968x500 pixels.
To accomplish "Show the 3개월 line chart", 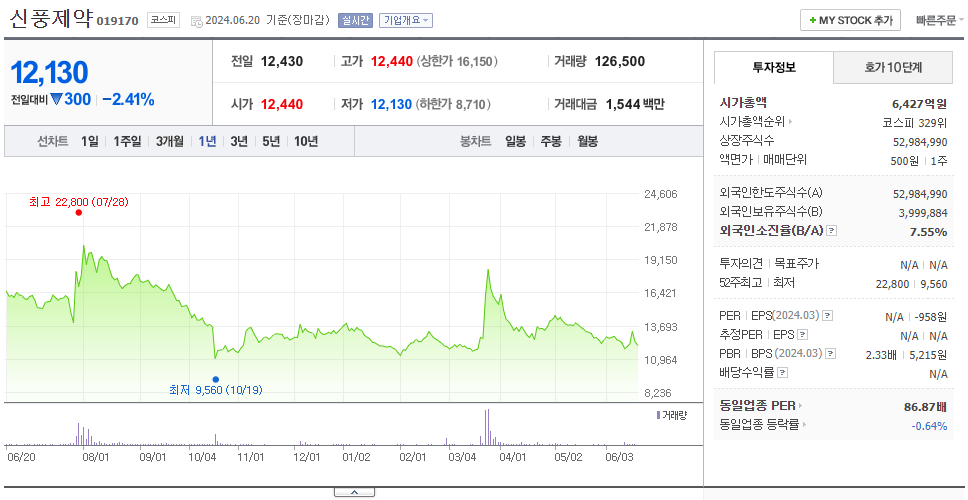I will click(170, 141).
